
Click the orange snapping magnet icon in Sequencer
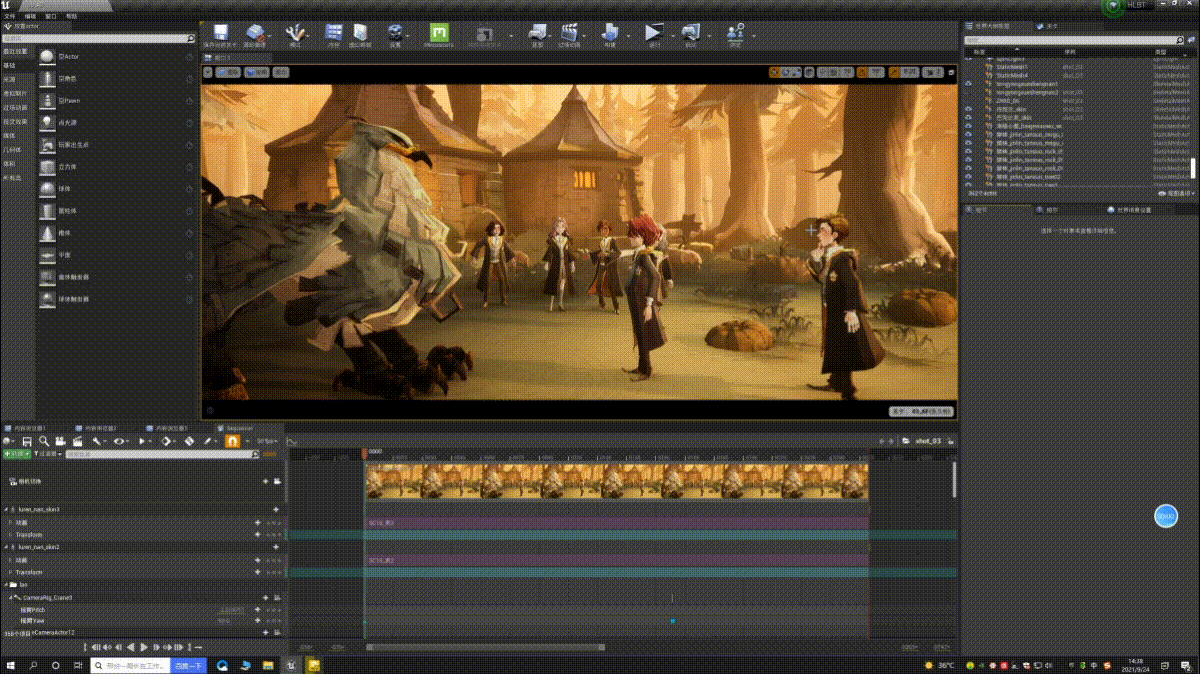232,441
